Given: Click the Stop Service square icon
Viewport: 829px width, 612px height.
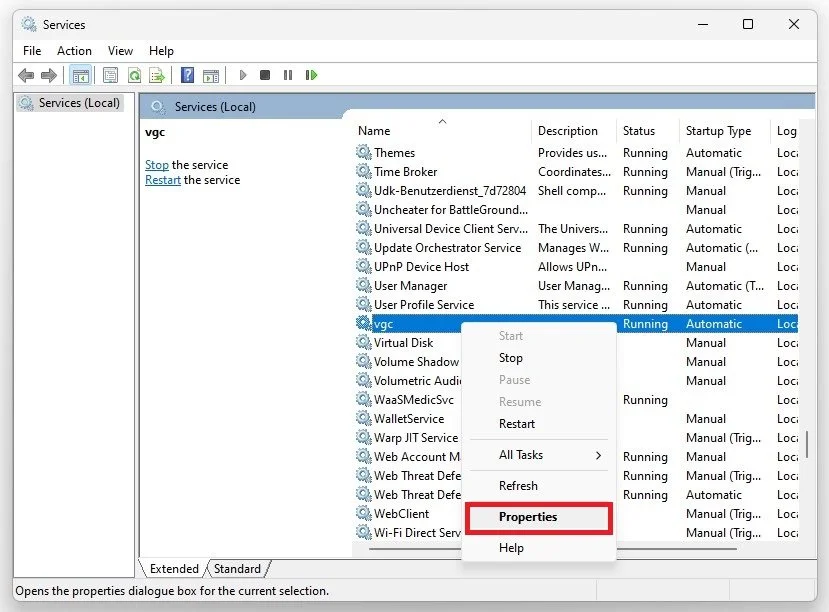Looking at the screenshot, I should click(265, 75).
